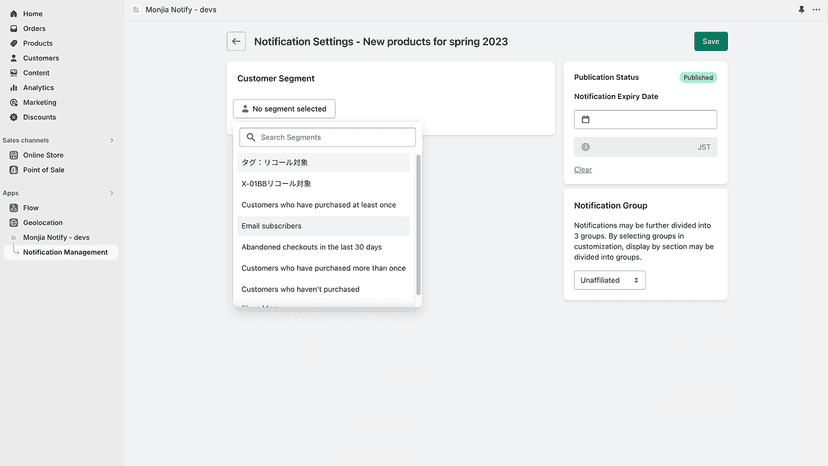Open the Products page
This screenshot has width=828, height=466.
37,43
